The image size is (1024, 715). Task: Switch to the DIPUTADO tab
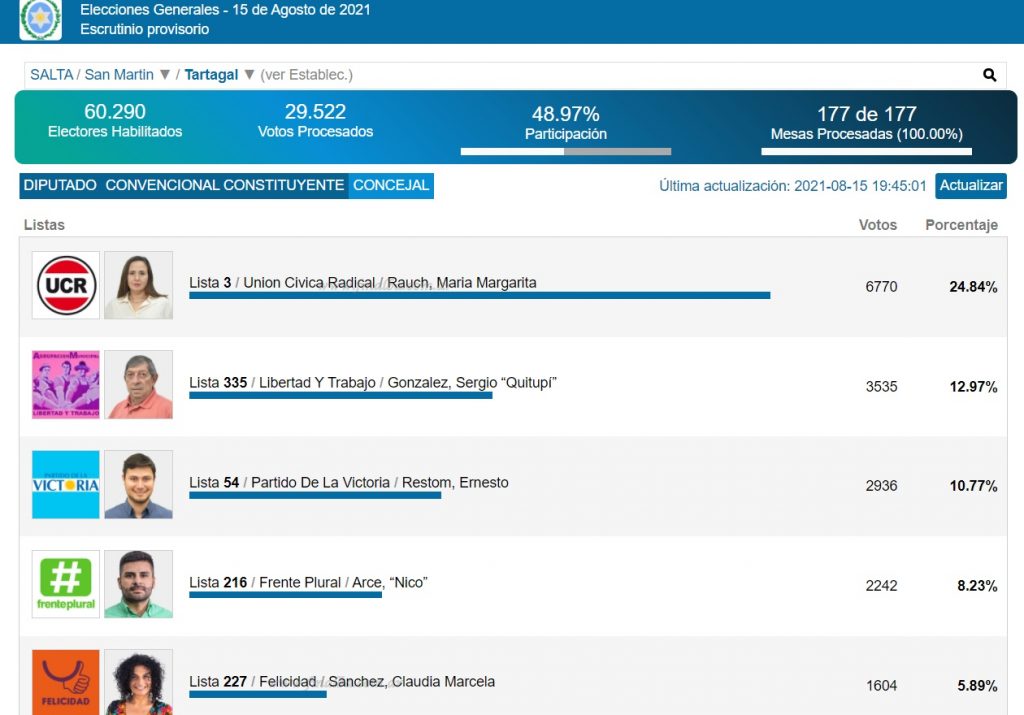click(x=60, y=185)
